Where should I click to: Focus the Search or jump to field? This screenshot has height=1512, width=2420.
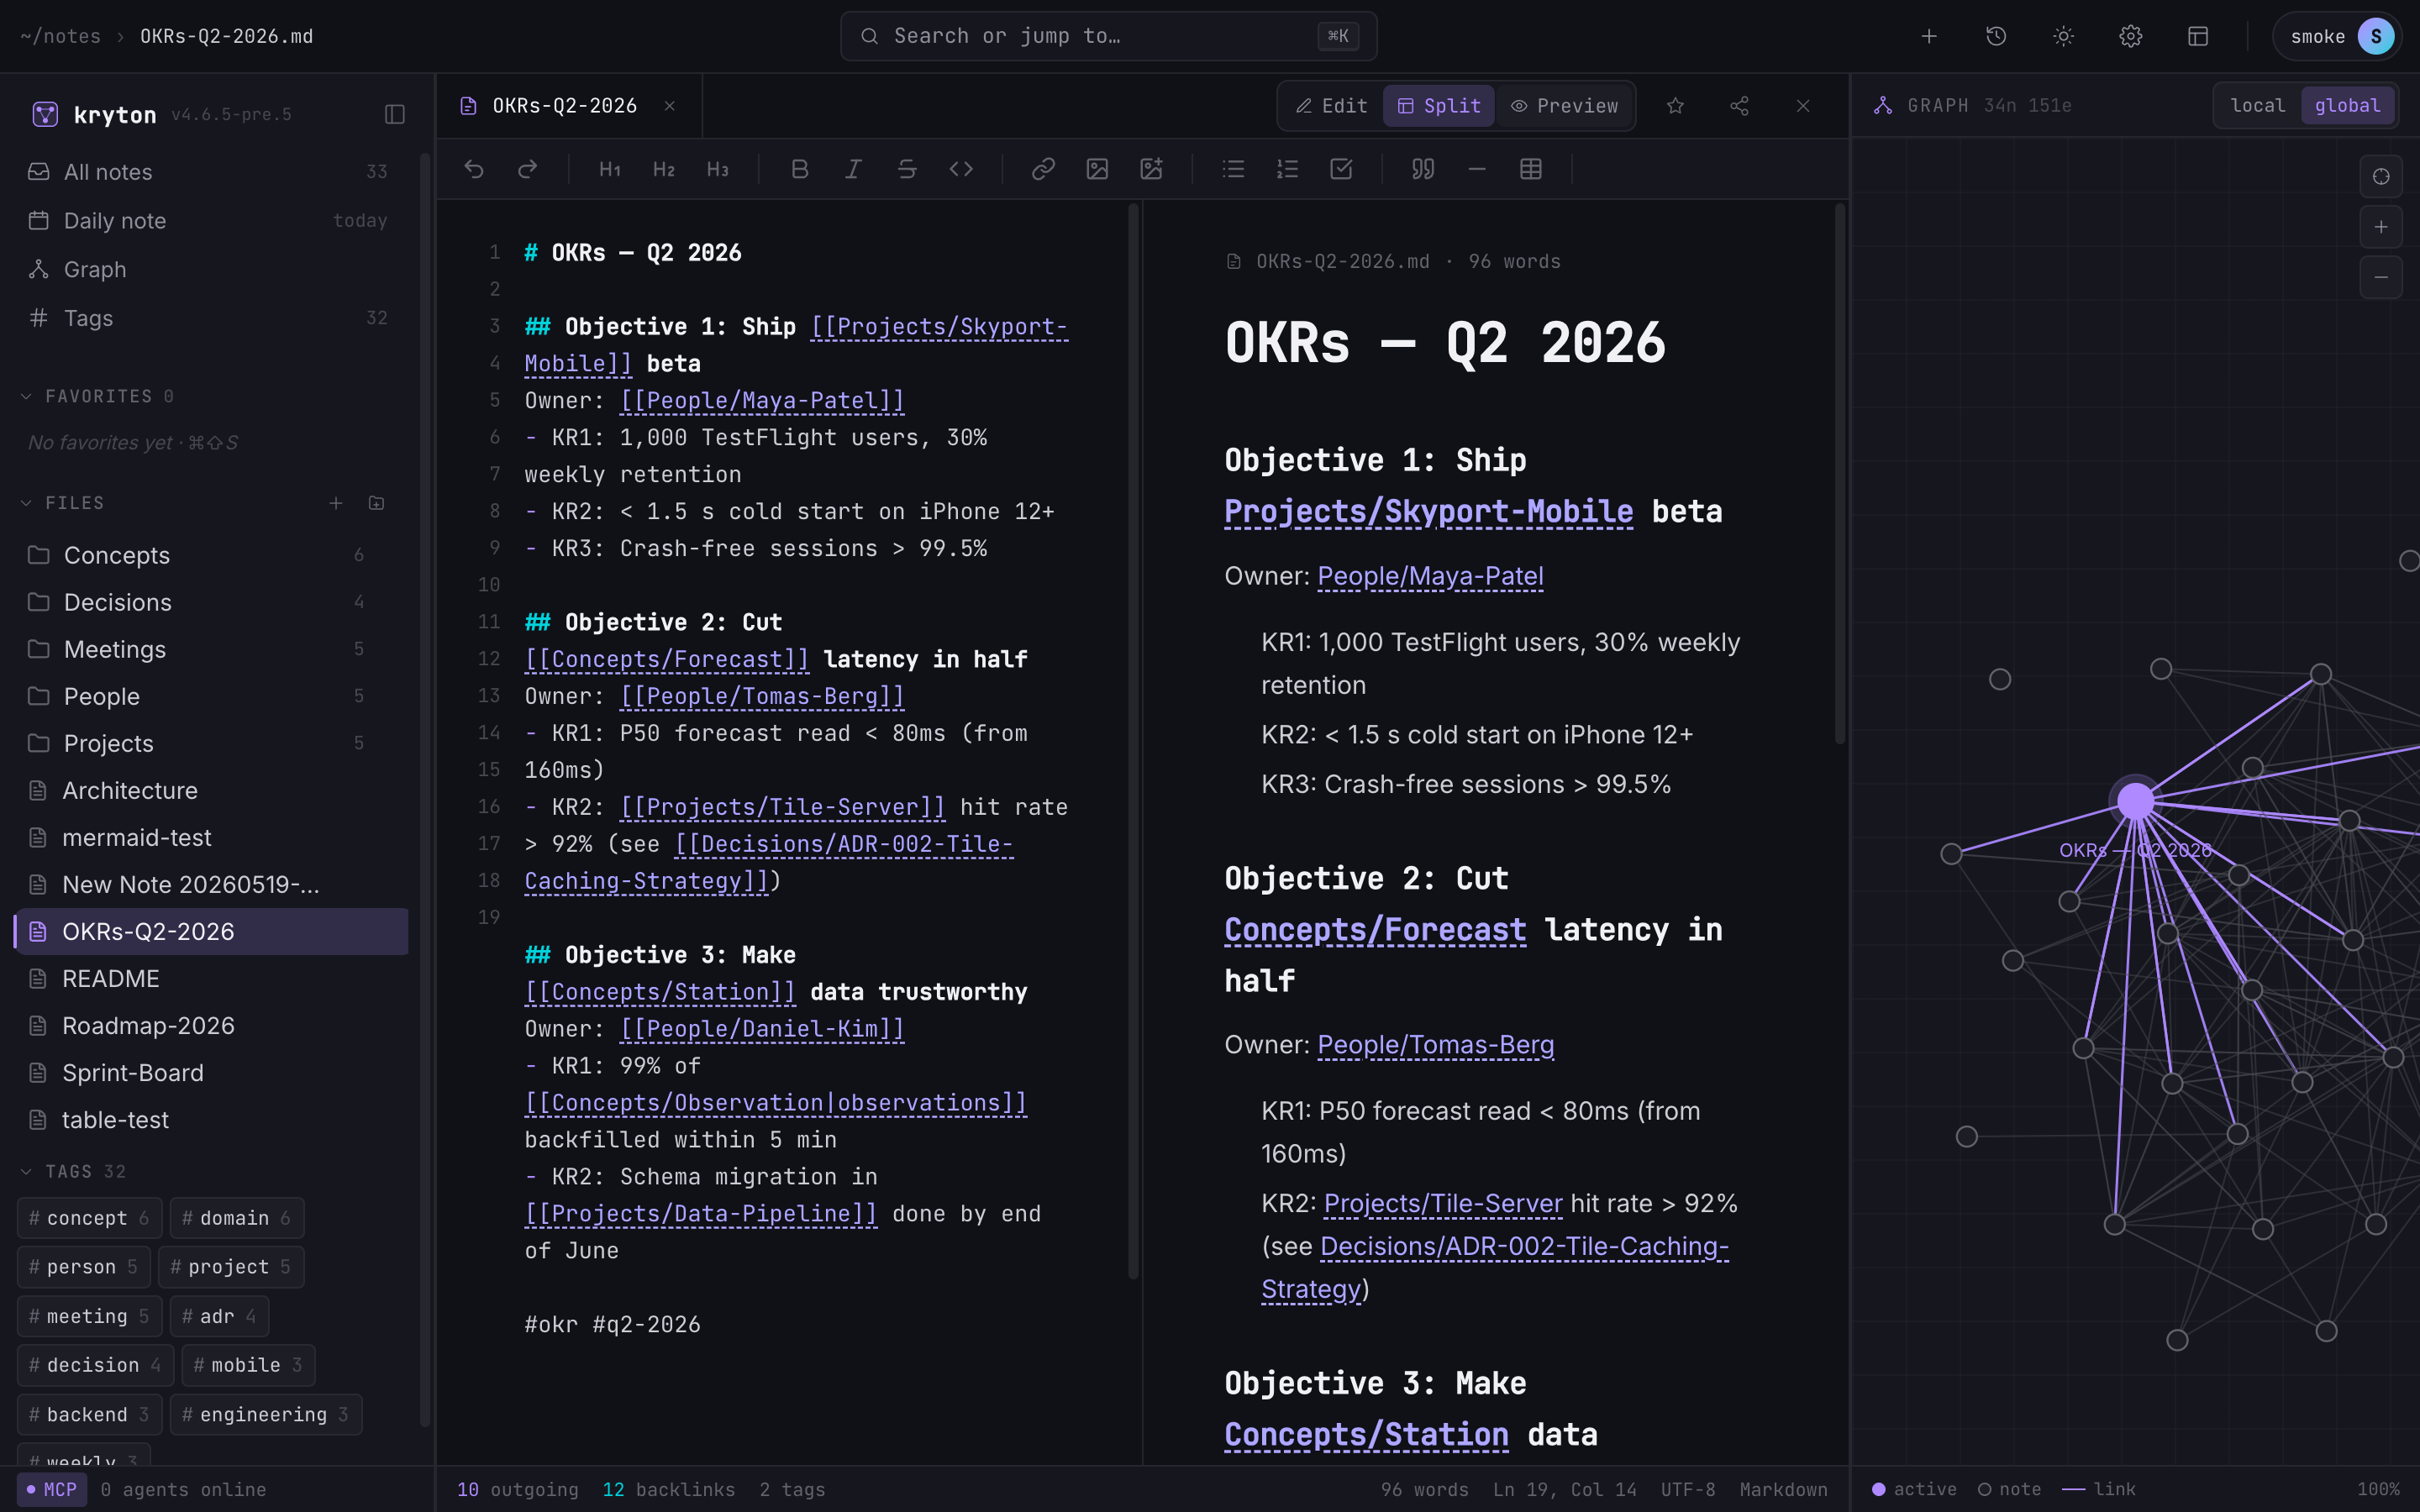pyautogui.click(x=1108, y=36)
